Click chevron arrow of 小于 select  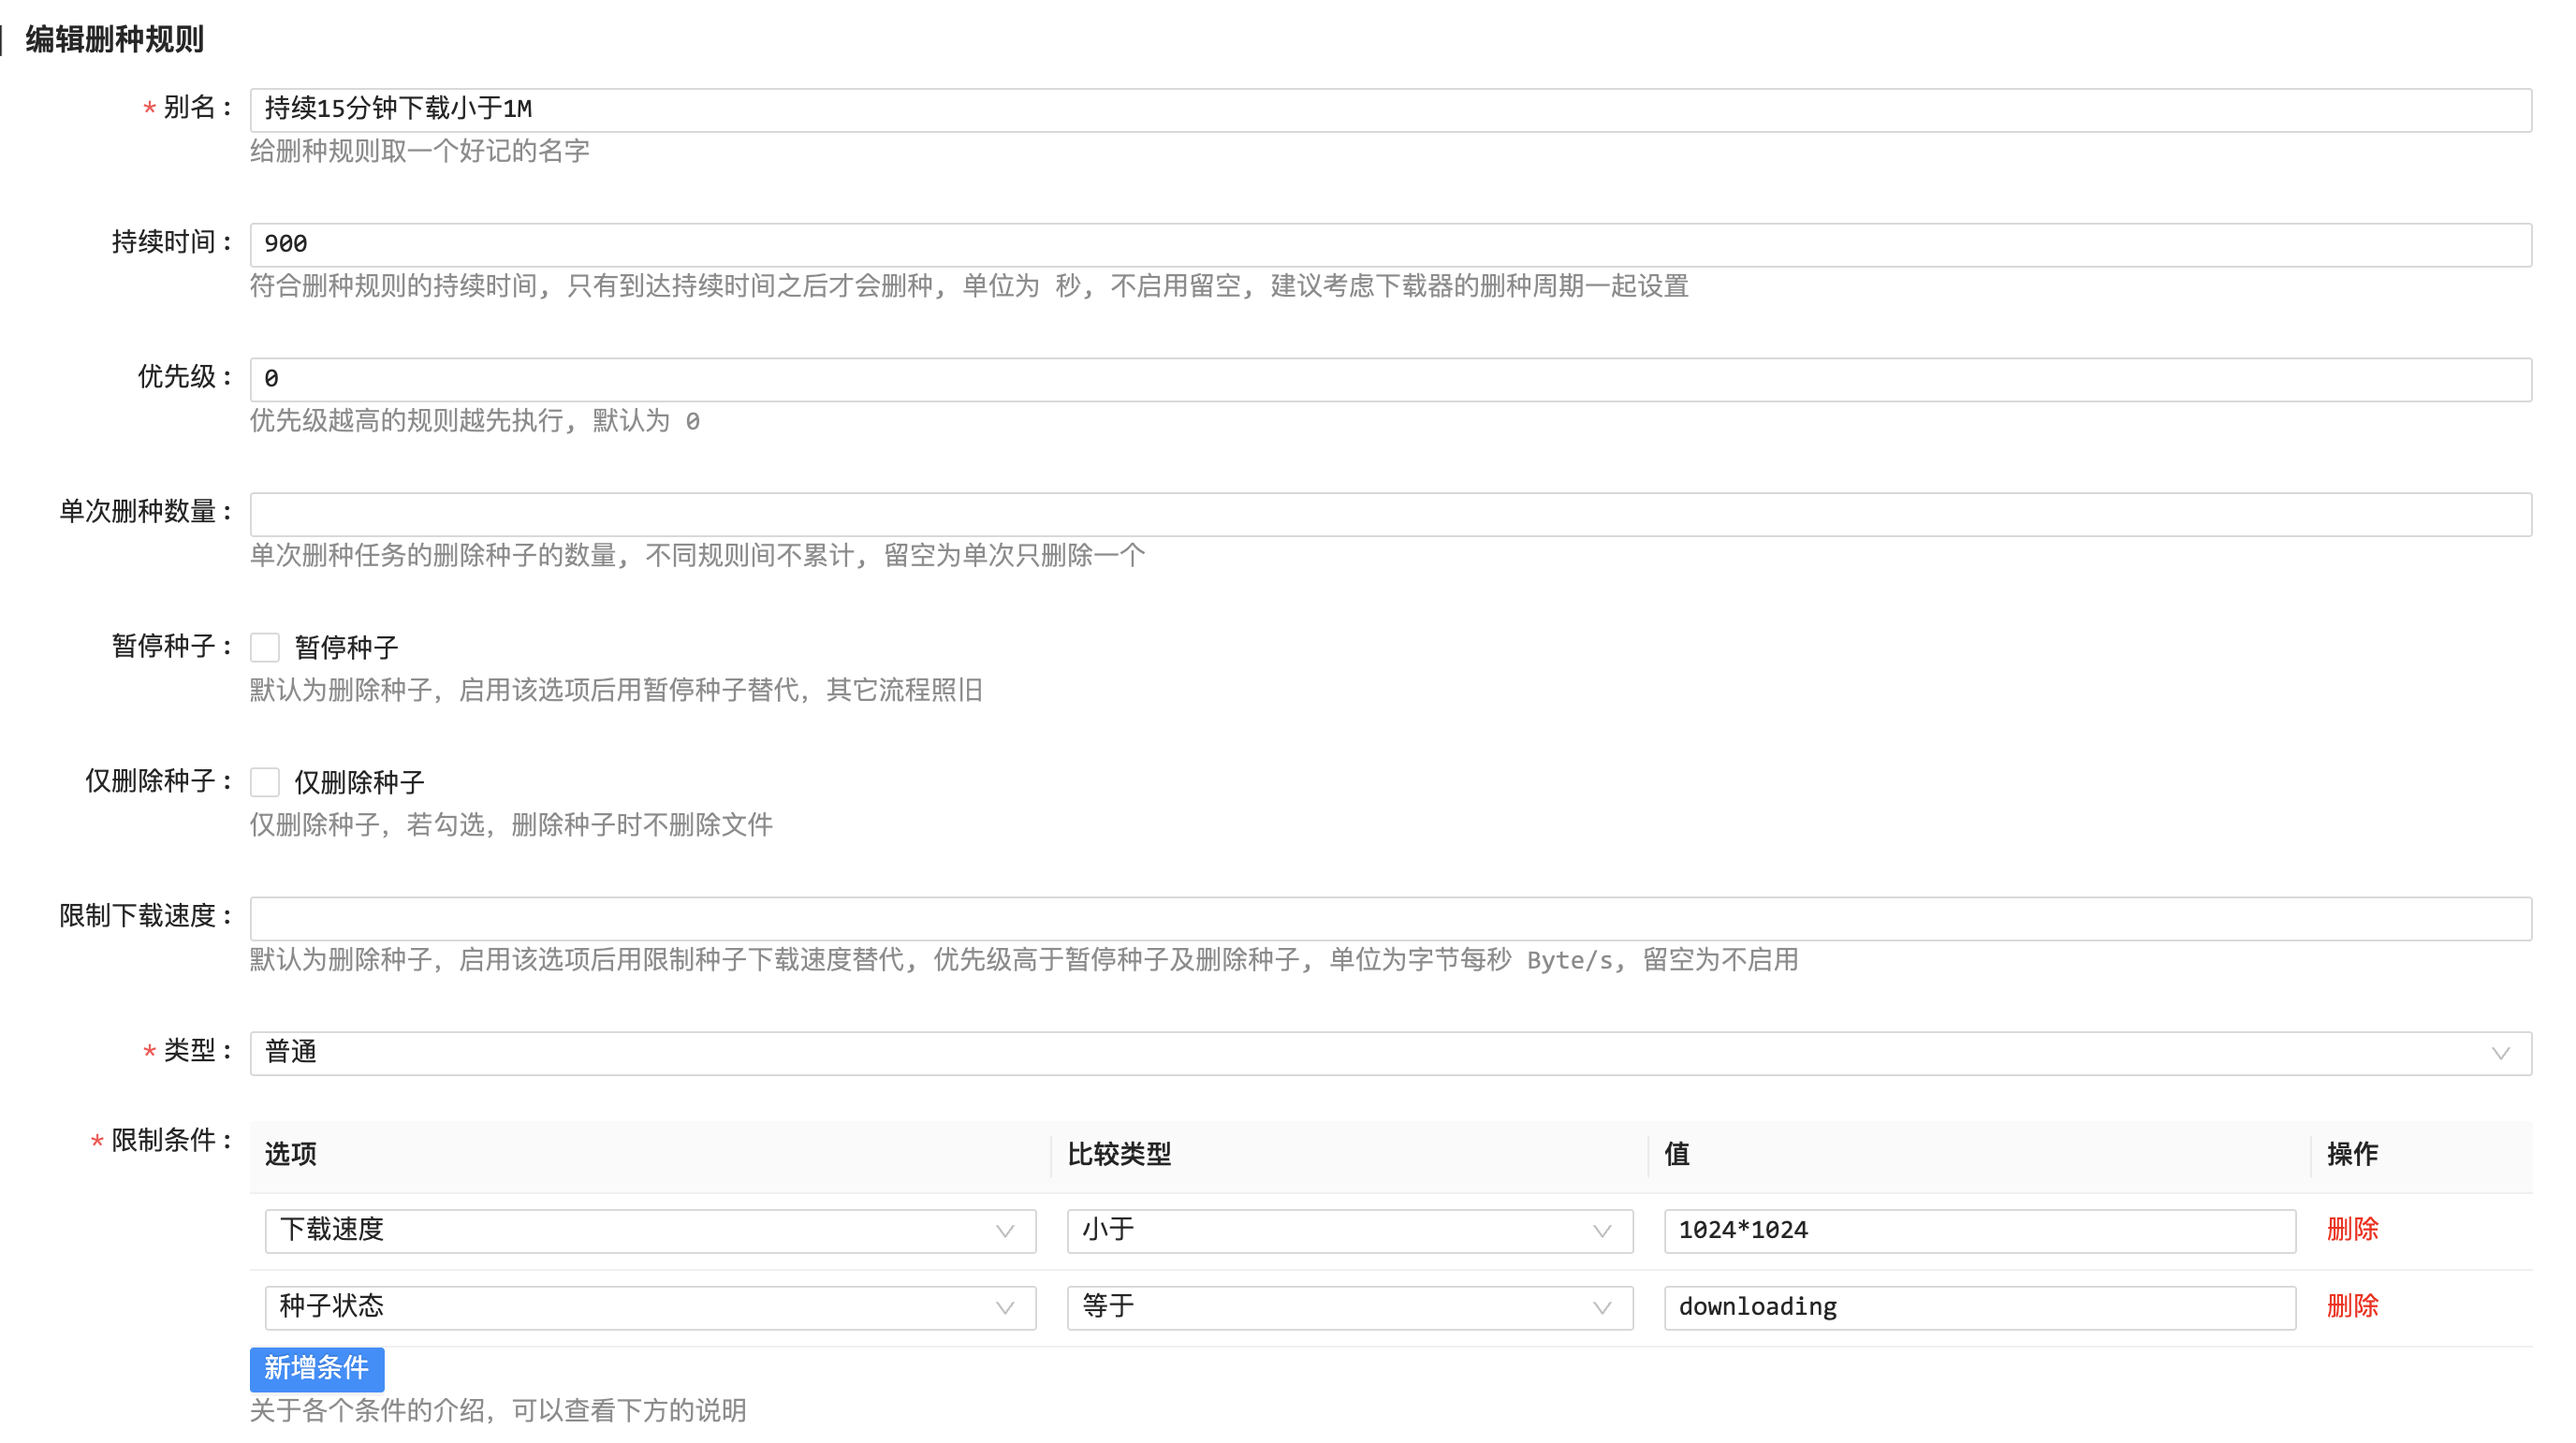[1602, 1231]
